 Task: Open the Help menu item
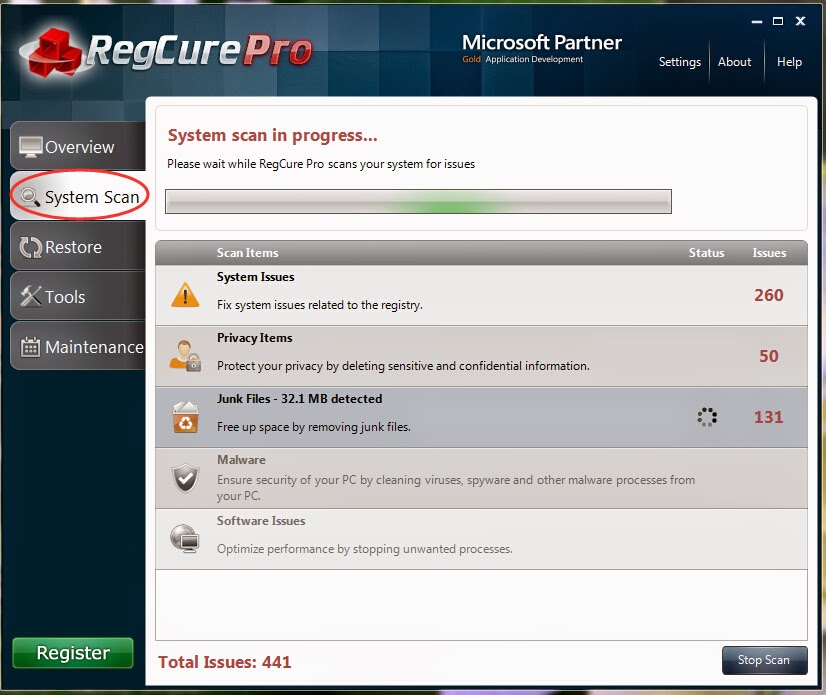point(789,62)
